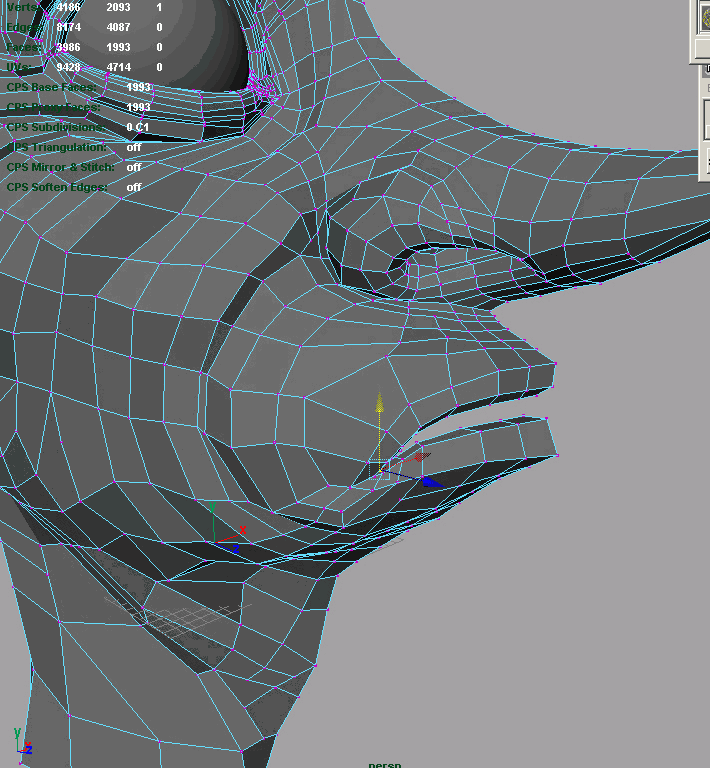Click the blue Z-axis handle of the move manipulator

pyautogui.click(x=431, y=482)
